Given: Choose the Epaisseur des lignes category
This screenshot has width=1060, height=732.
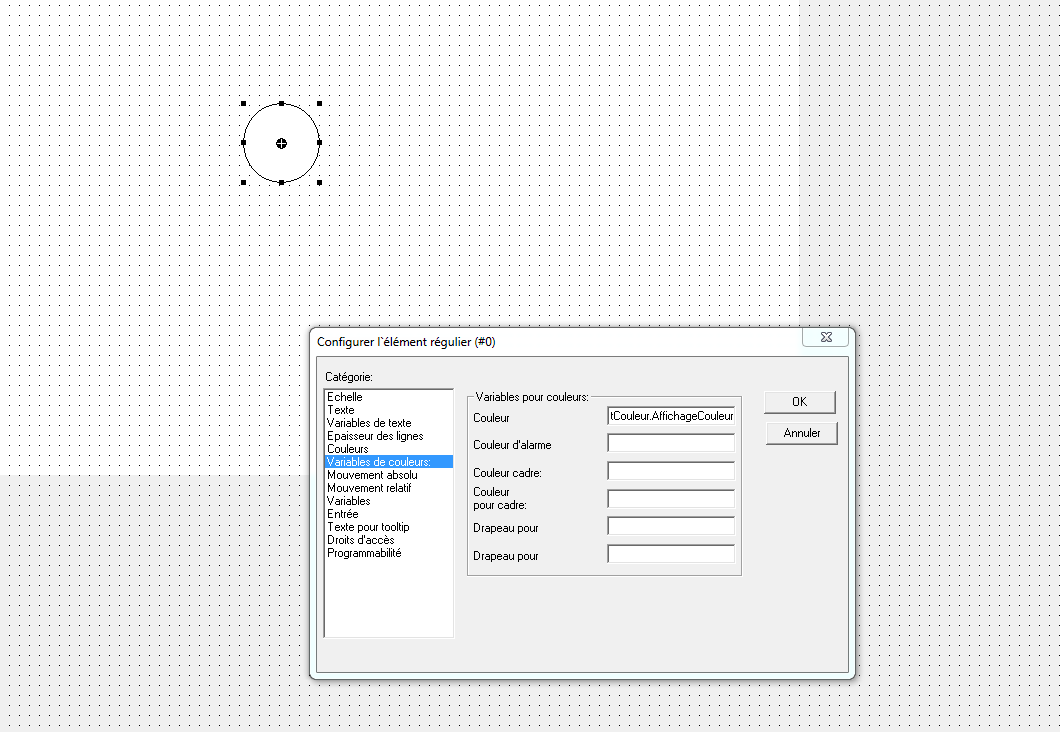Looking at the screenshot, I should pos(375,436).
